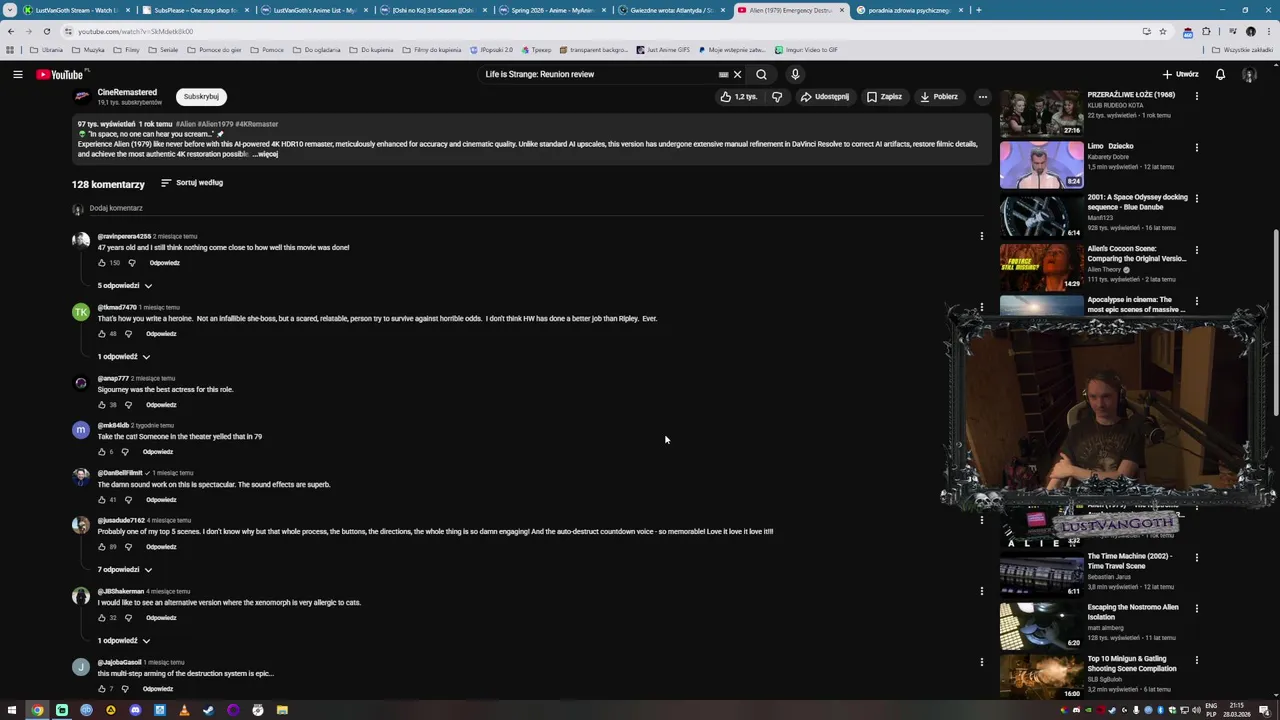This screenshot has width=1280, height=720.
Task: Open the YouTube account avatar menu
Action: pyautogui.click(x=1249, y=74)
